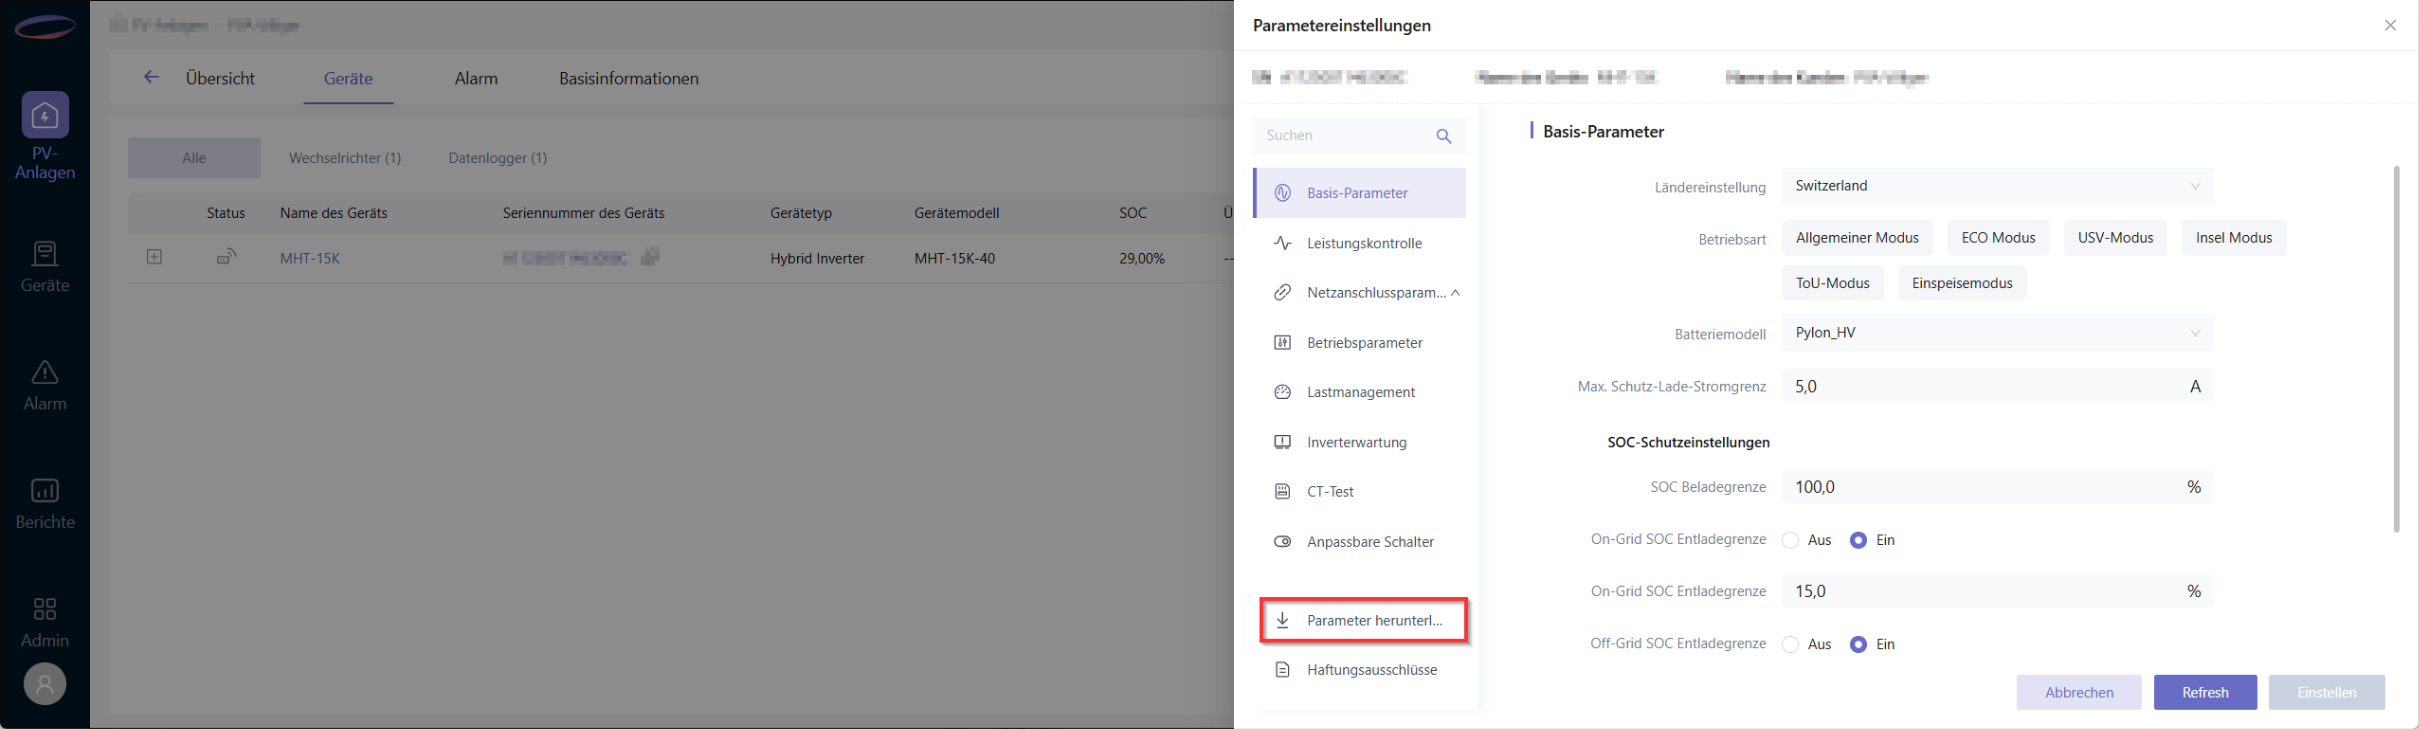Click the Max. Schutz-Lade-Stromgrenz field
Screen dimensions: 2419x729
[x=1997, y=386]
